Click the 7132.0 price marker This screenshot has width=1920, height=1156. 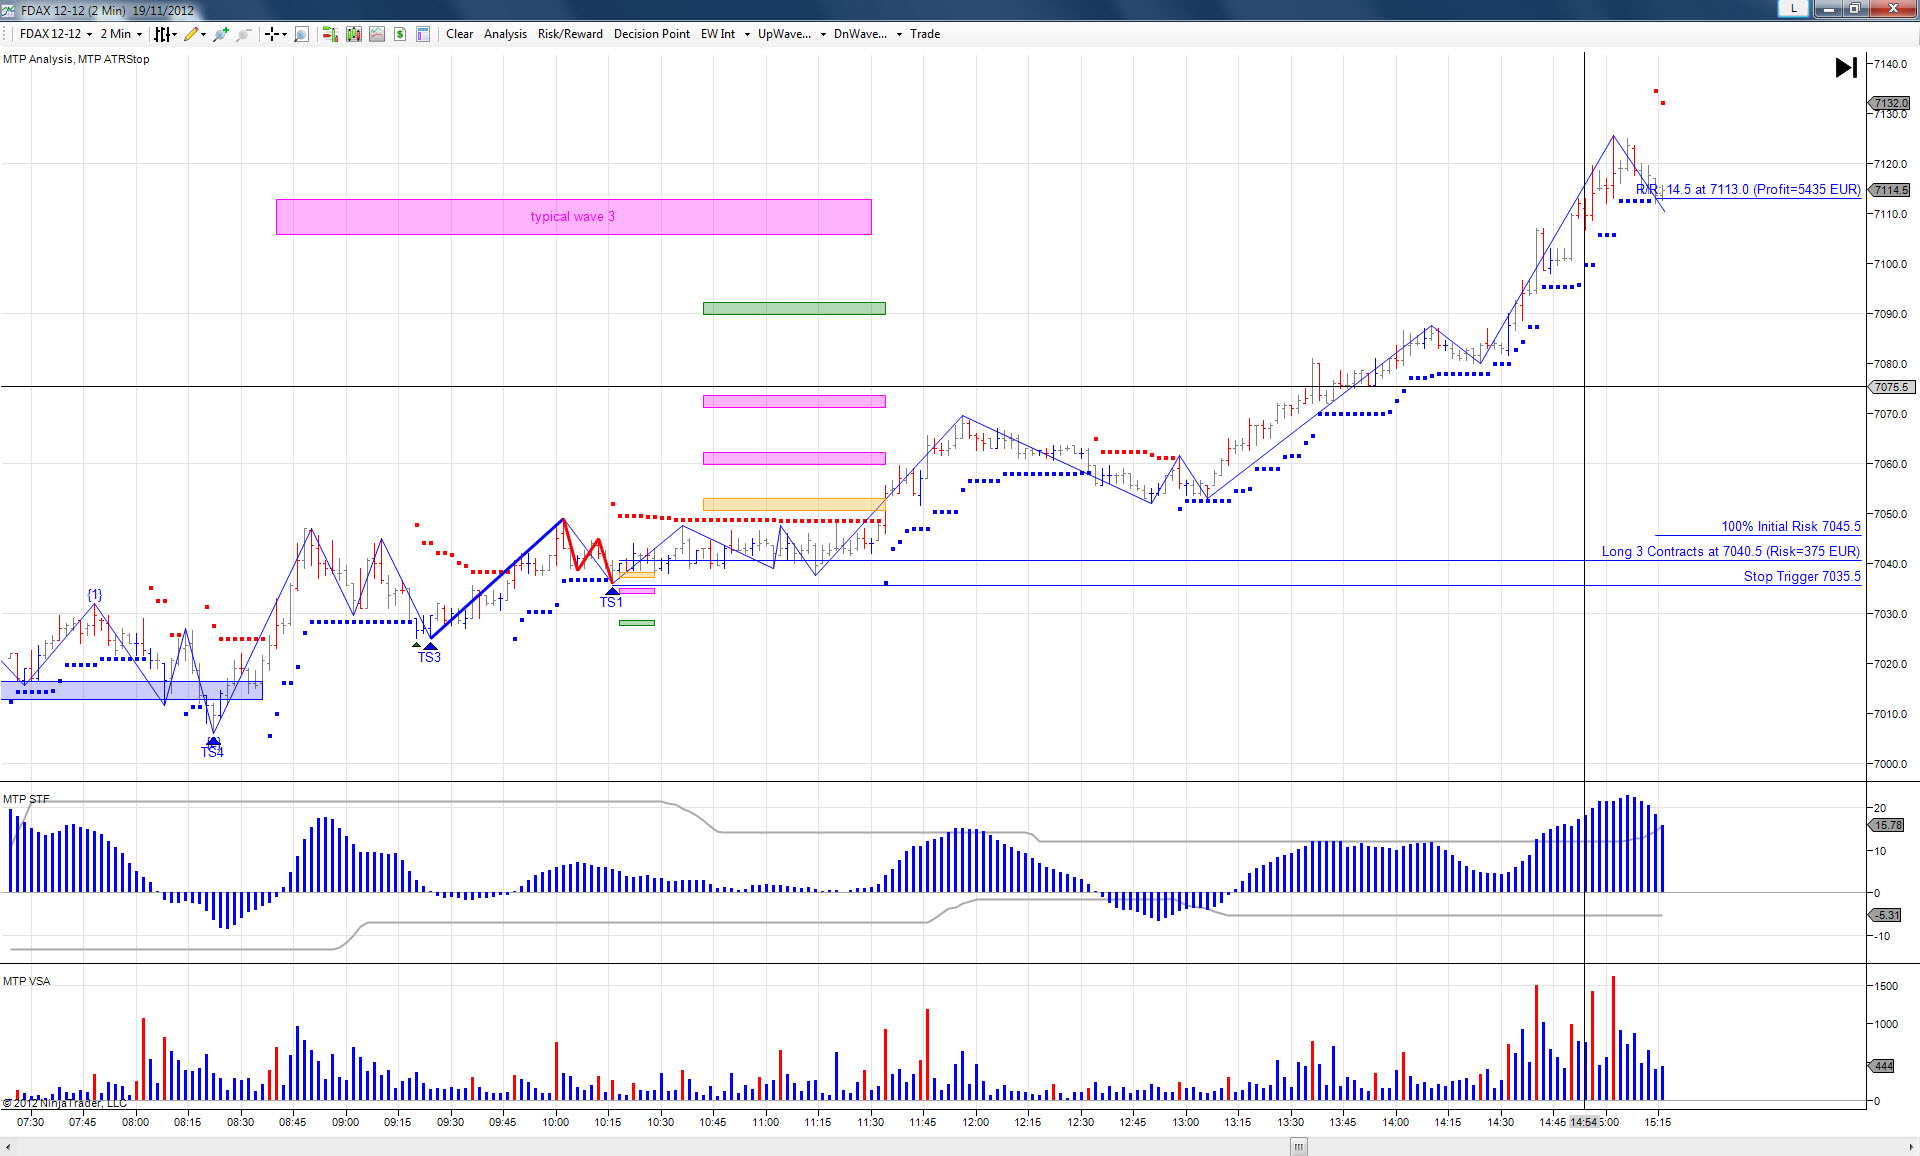[x=1889, y=103]
